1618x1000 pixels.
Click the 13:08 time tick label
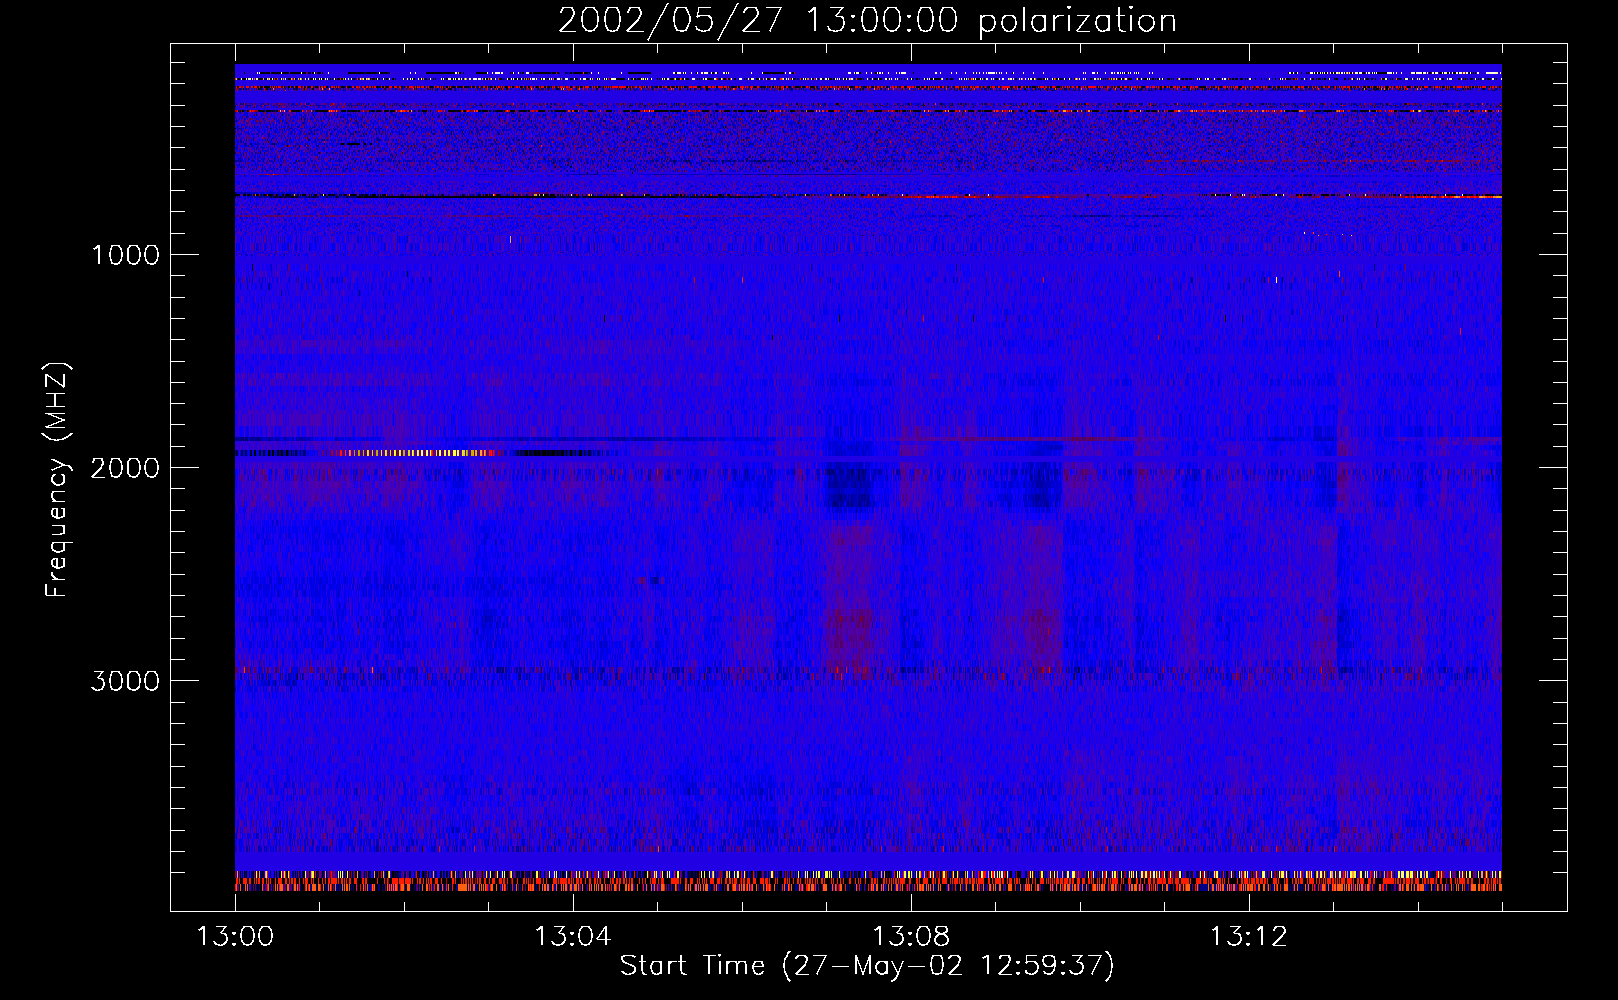pos(910,937)
